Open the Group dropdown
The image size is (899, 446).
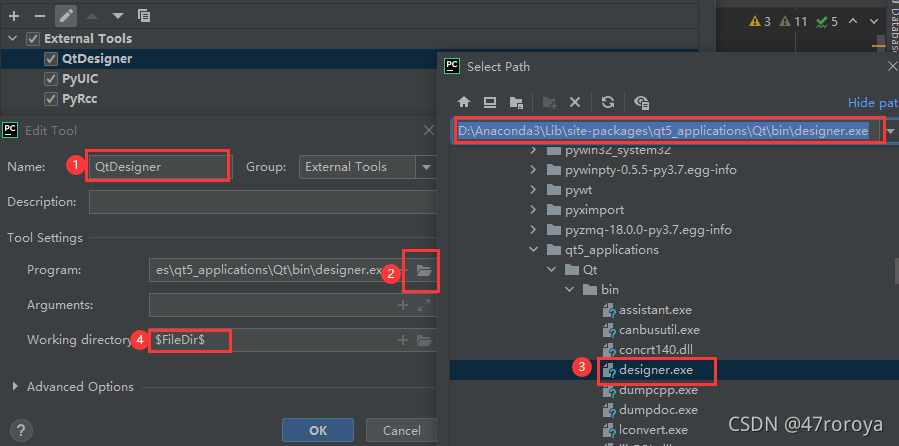pyautogui.click(x=426, y=167)
